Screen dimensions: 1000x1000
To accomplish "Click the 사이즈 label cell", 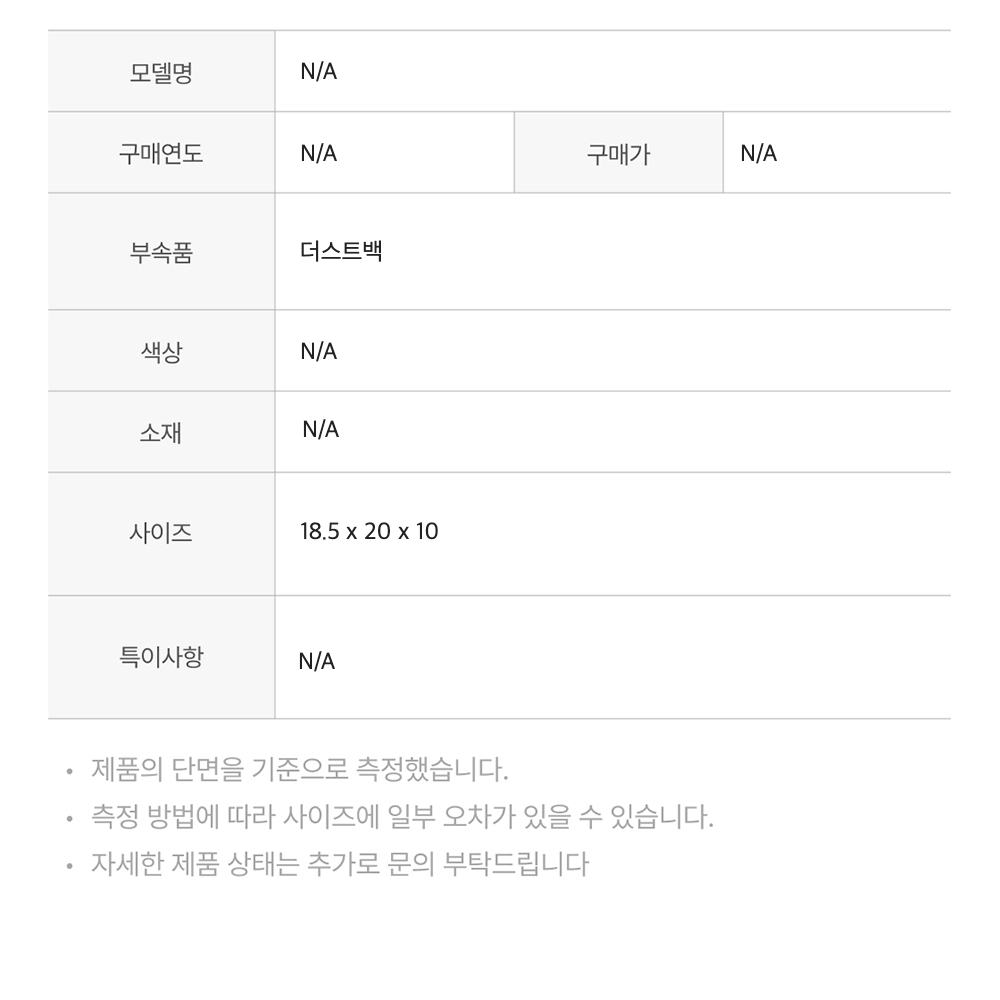I will (x=161, y=534).
